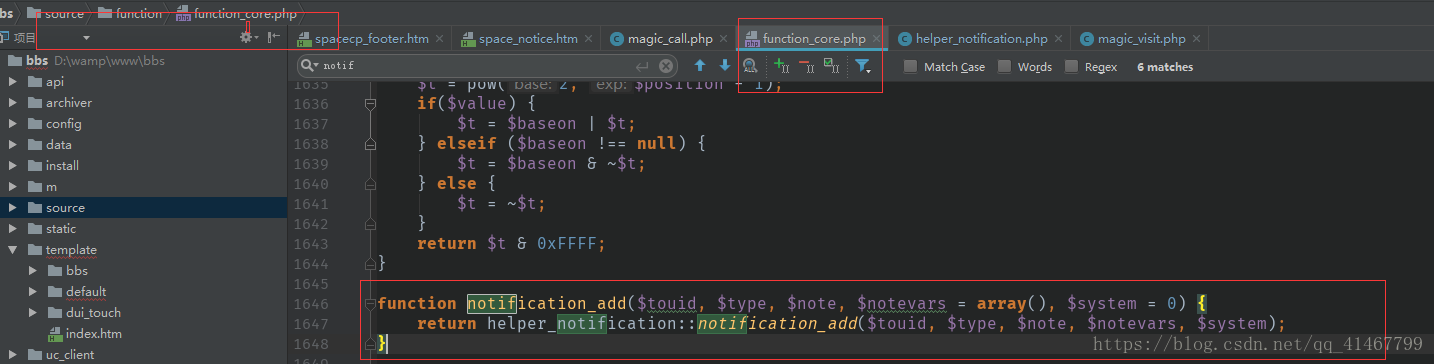Expand the config folder arrow

[13, 124]
